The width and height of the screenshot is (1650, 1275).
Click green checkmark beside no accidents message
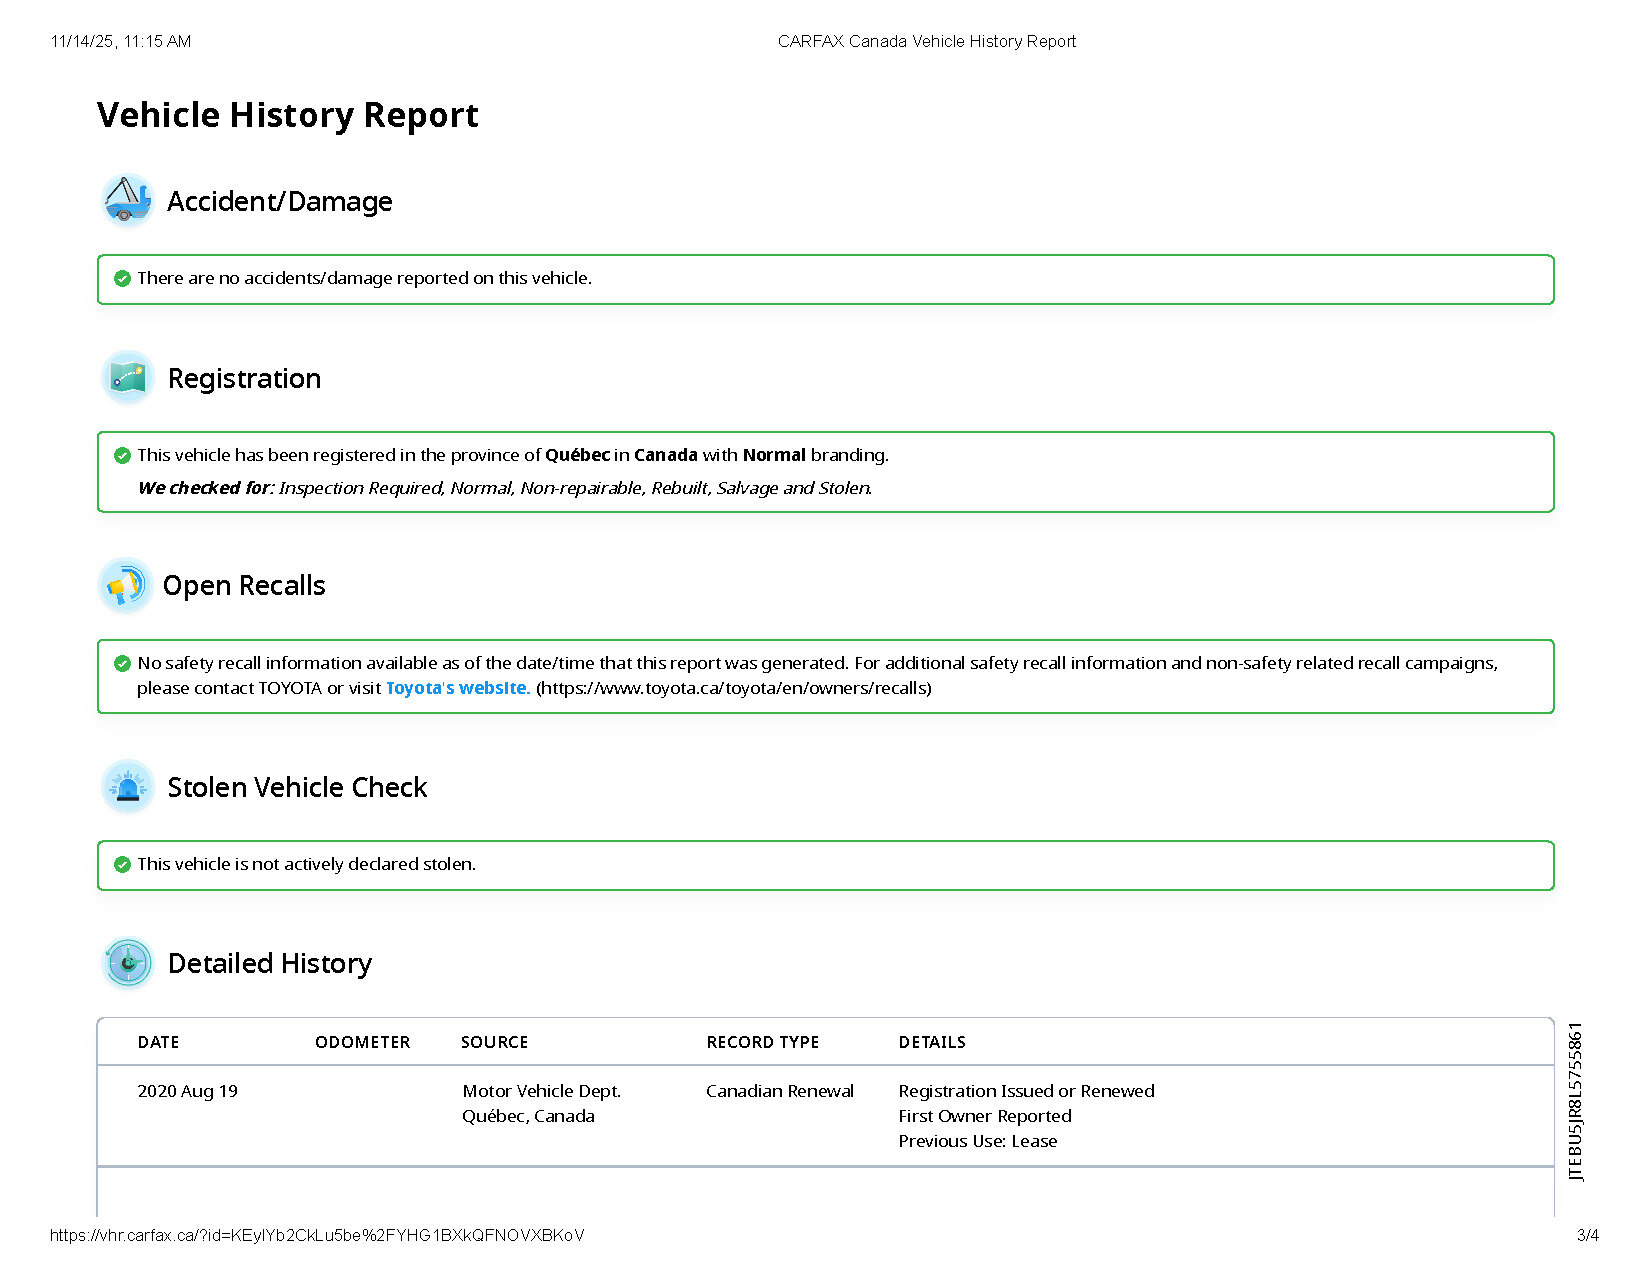click(122, 278)
